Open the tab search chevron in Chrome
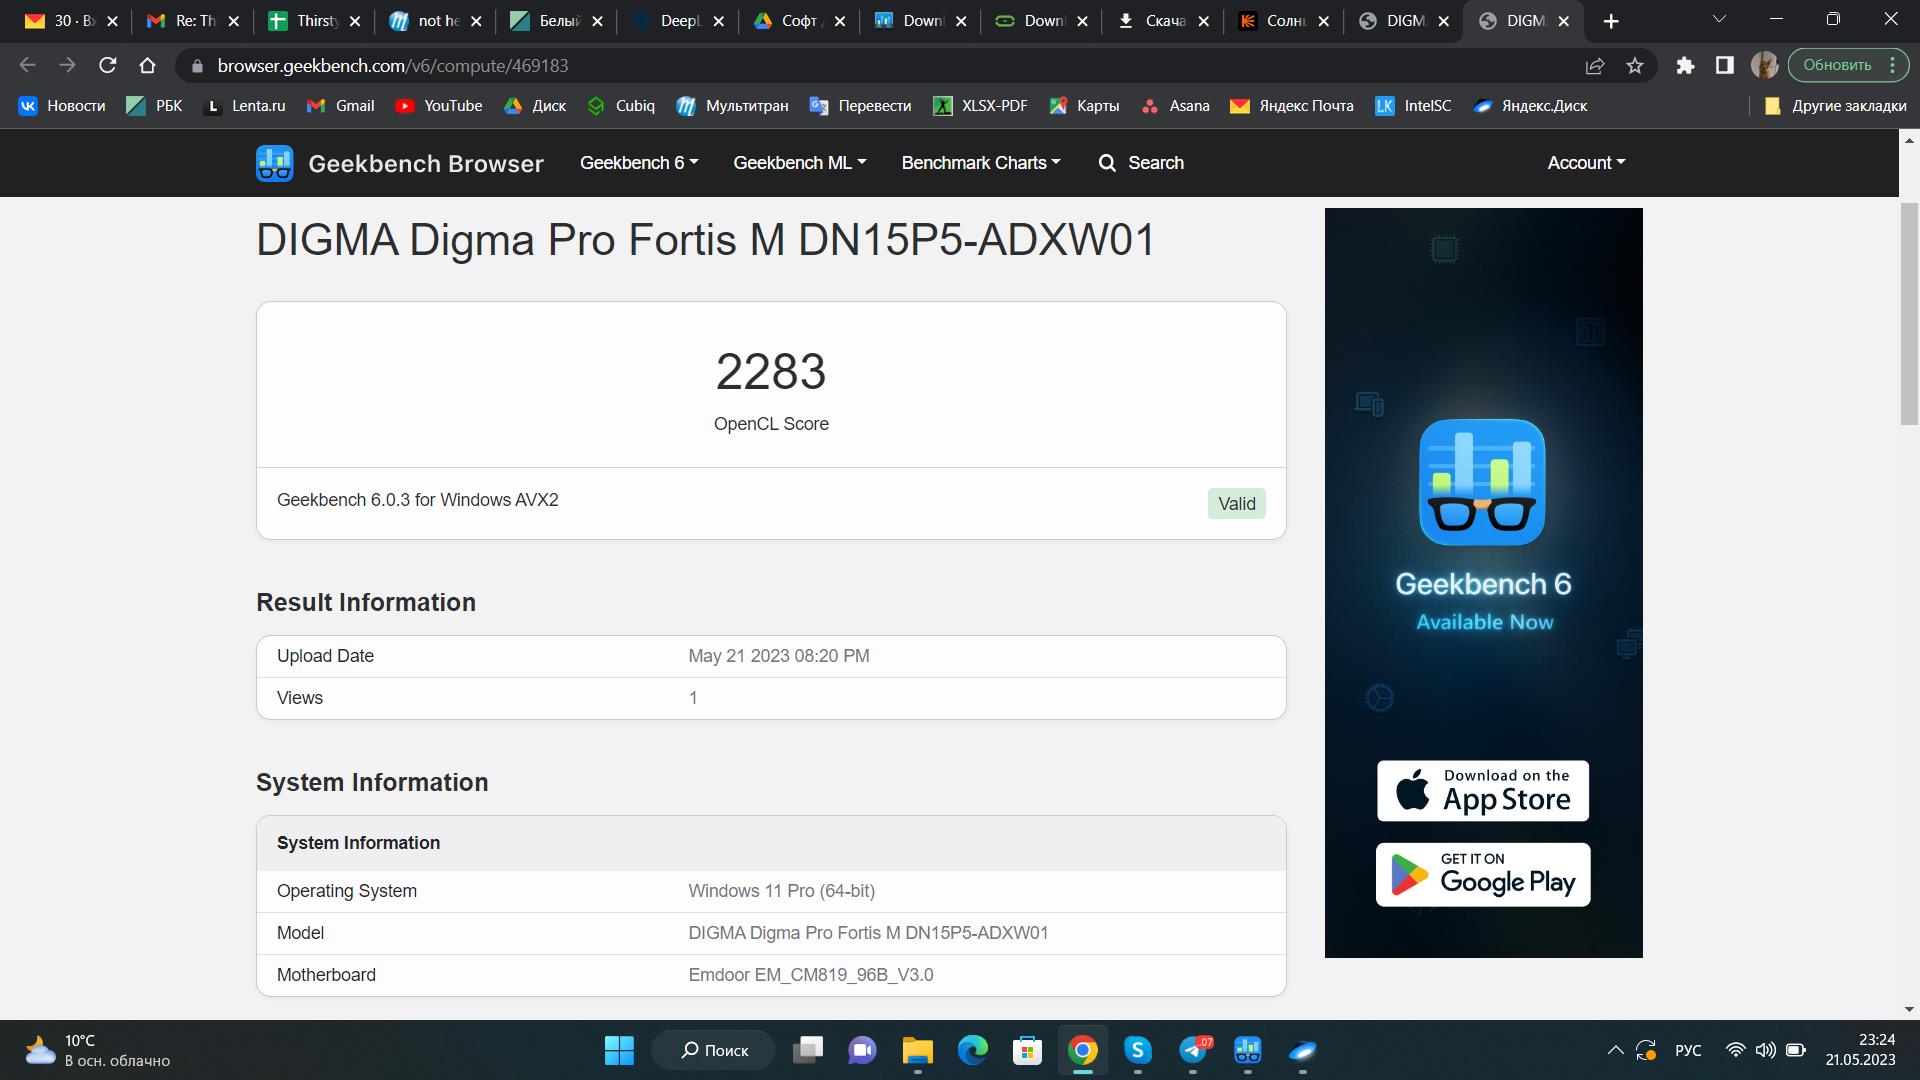The width and height of the screenshot is (1920, 1080). pos(1719,20)
